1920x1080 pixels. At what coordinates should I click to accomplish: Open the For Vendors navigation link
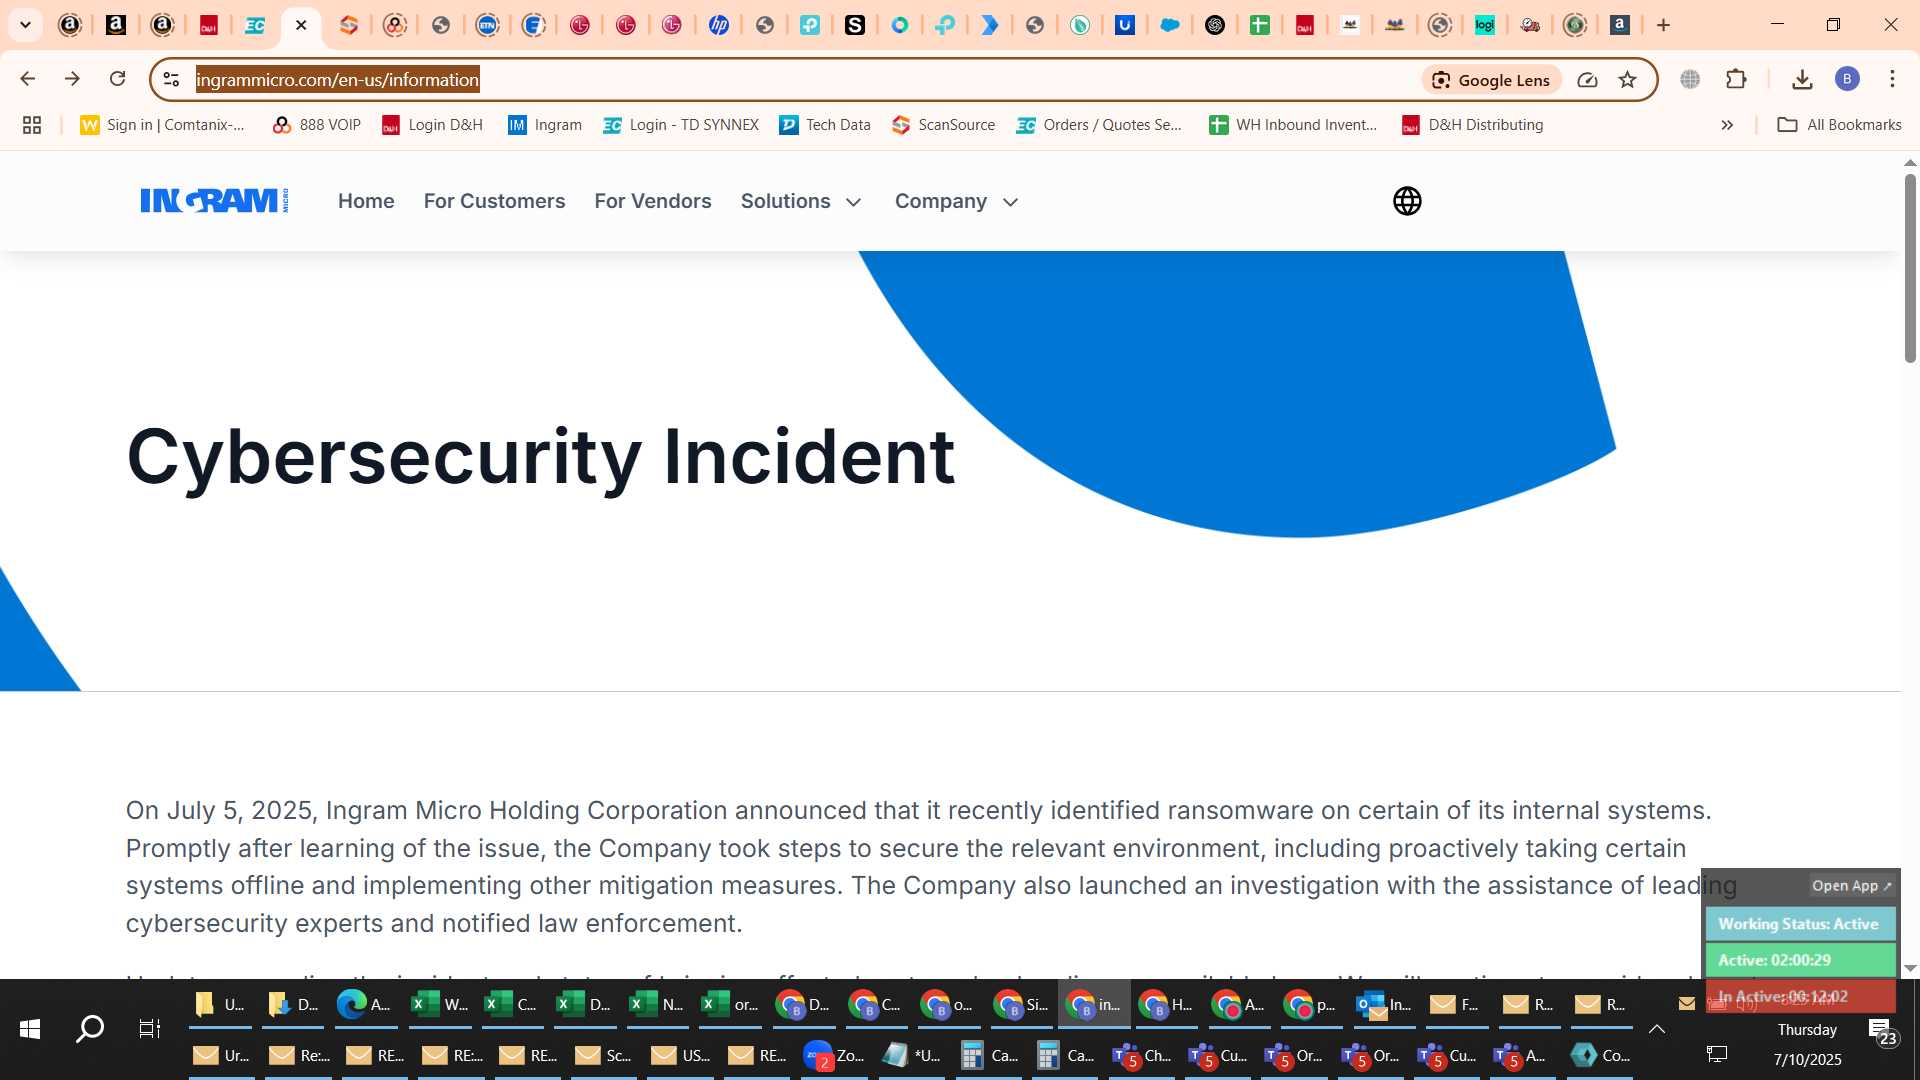653,201
